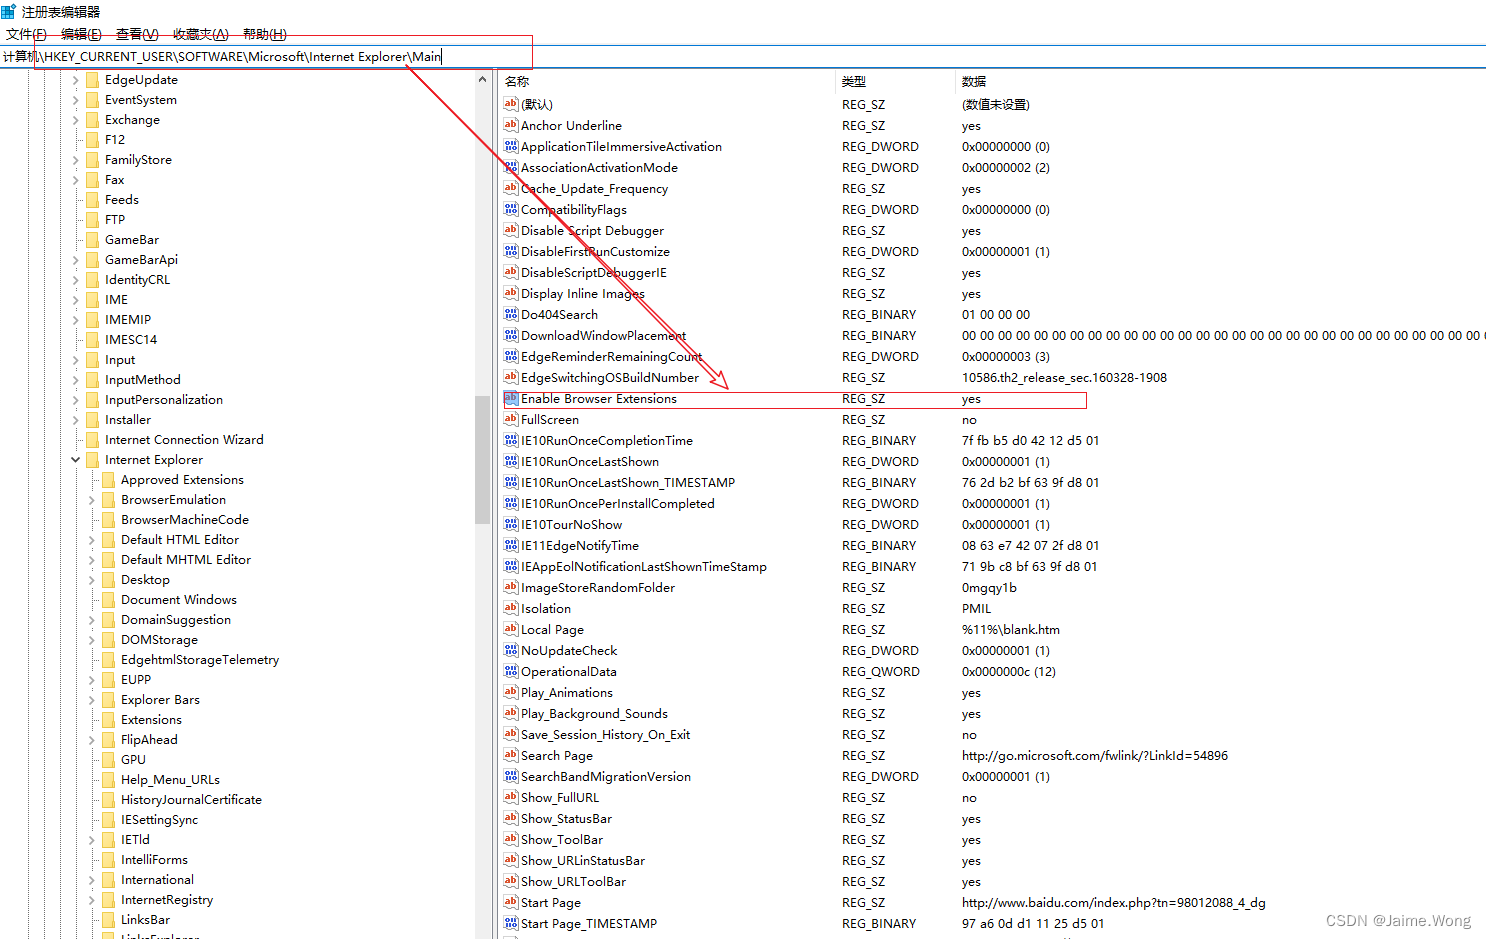Collapse the Internet Explorer tree node

[x=75, y=460]
